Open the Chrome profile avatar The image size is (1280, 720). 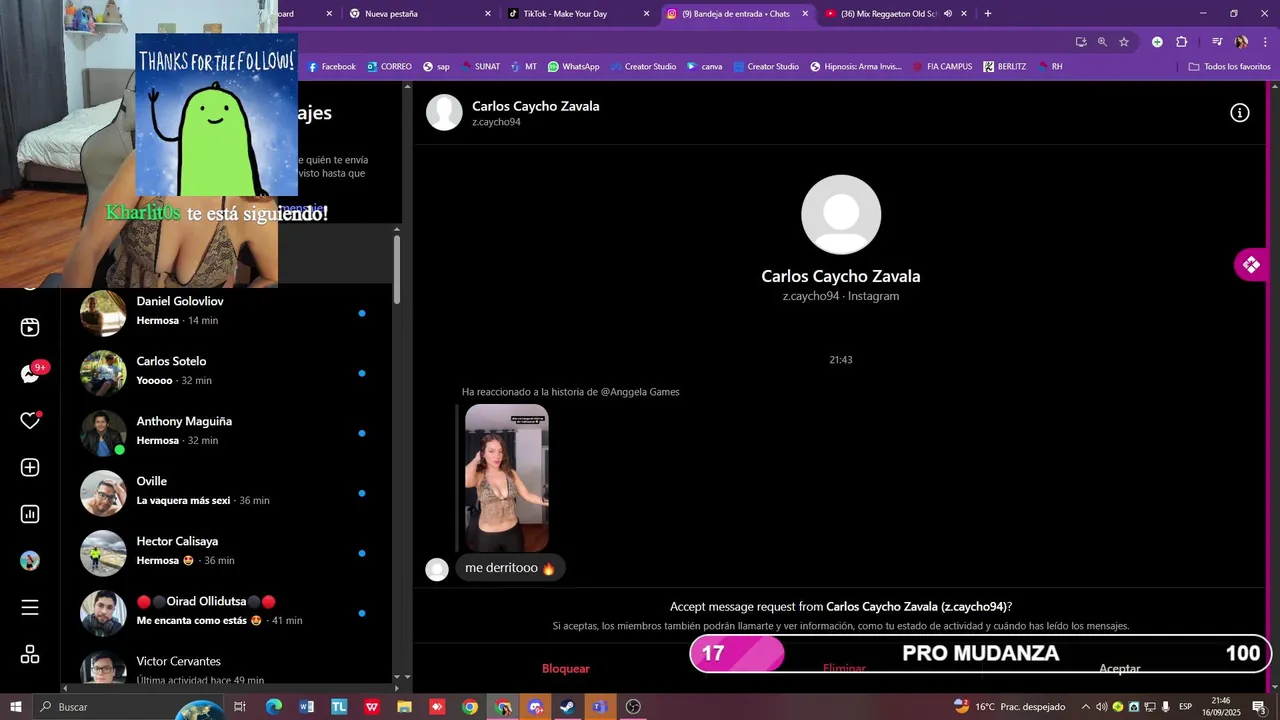(1241, 42)
